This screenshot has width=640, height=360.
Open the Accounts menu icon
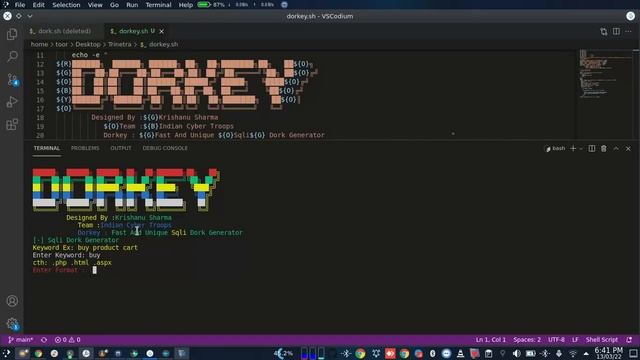click(x=12, y=301)
